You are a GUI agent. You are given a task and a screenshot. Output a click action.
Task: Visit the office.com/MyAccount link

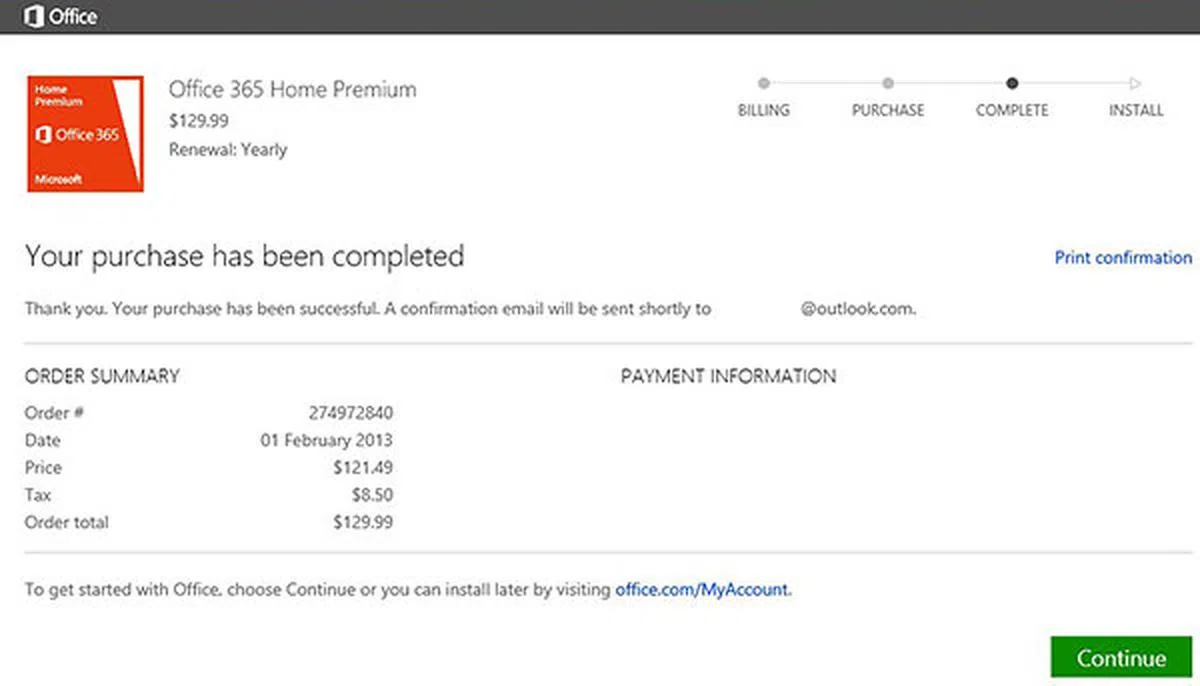(x=703, y=590)
